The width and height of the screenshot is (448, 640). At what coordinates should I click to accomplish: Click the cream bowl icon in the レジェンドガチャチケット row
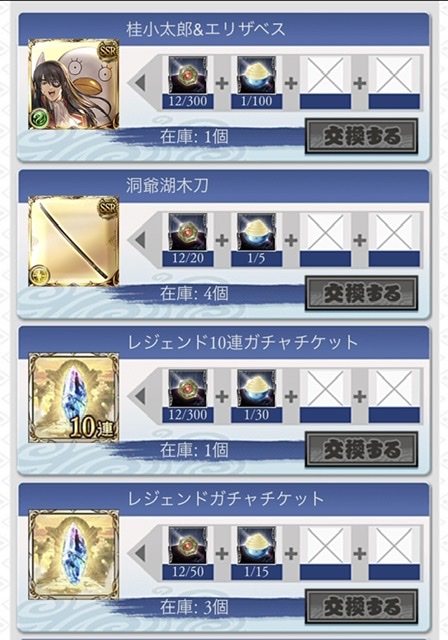point(257,546)
